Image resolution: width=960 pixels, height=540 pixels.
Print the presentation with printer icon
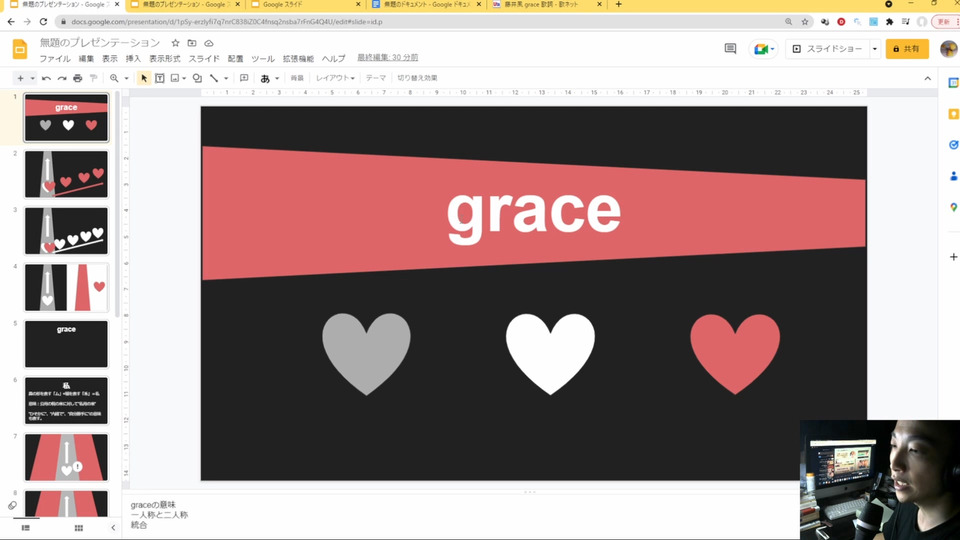[x=78, y=78]
